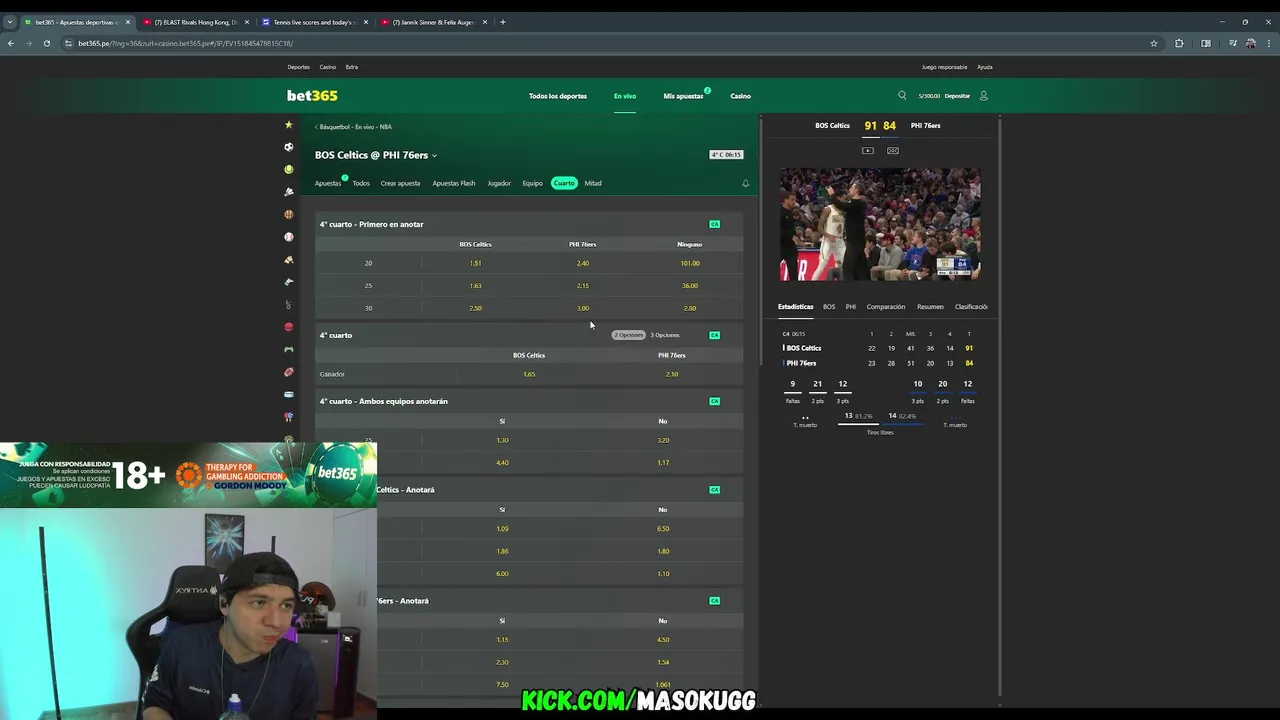
Task: Open the Todos filter tab
Action: (361, 183)
